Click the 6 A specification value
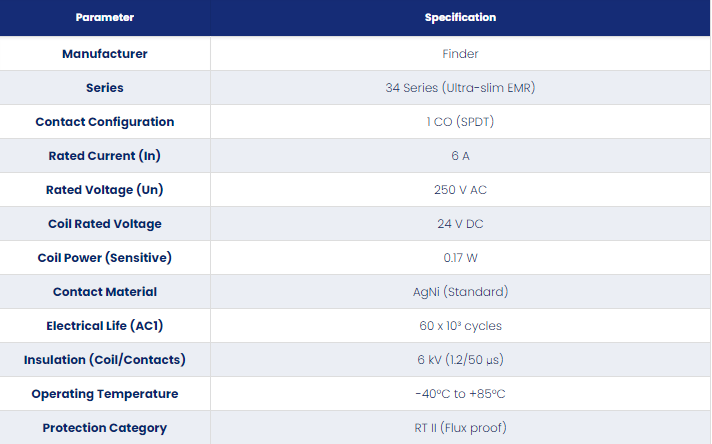This screenshot has width=712, height=444. coord(460,156)
